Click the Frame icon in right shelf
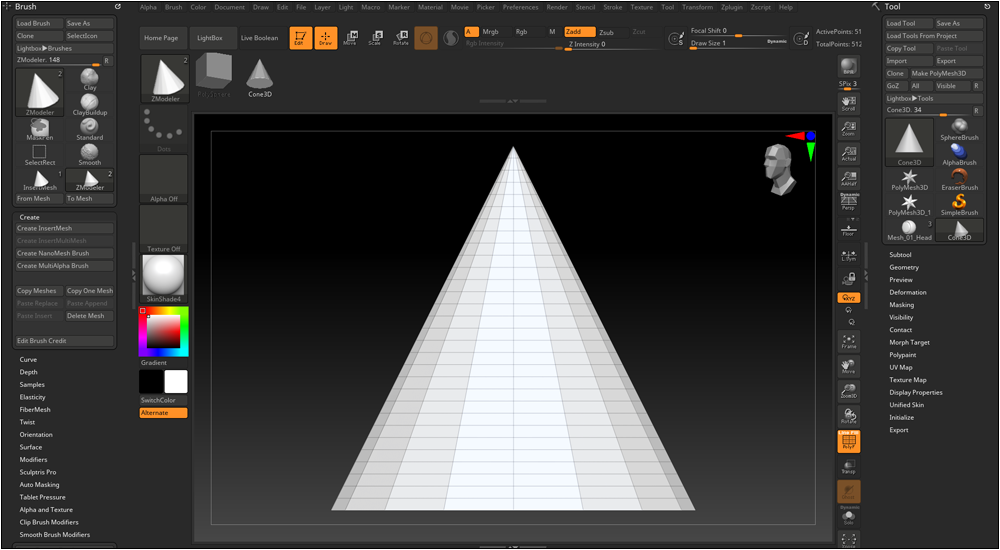The image size is (1000, 550). (x=848, y=341)
